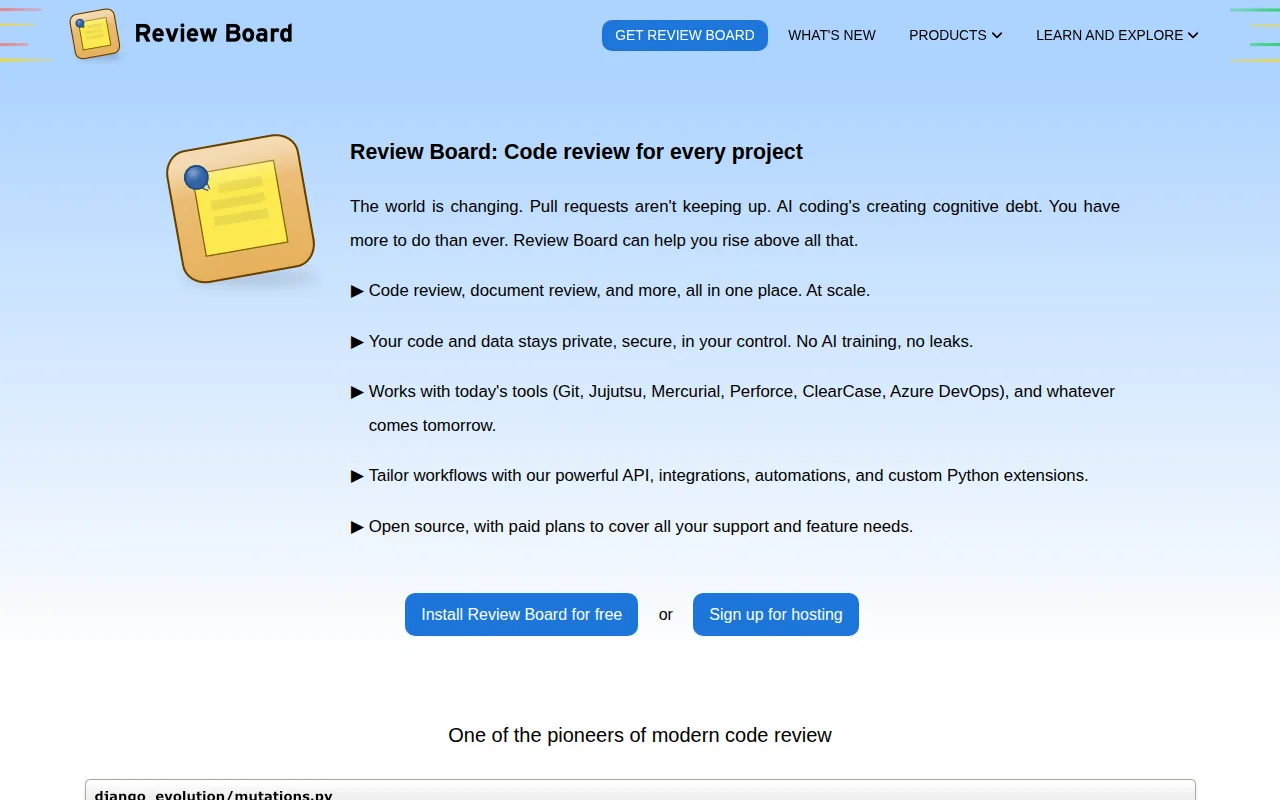
Task: Click the text 'One of the pioneers of modern code review'
Action: pyautogui.click(x=640, y=735)
